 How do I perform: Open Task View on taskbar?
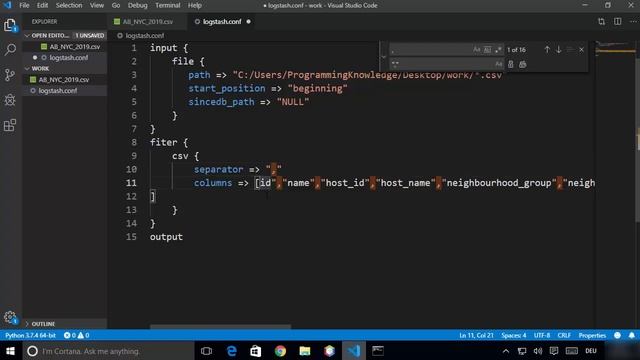pos(207,351)
